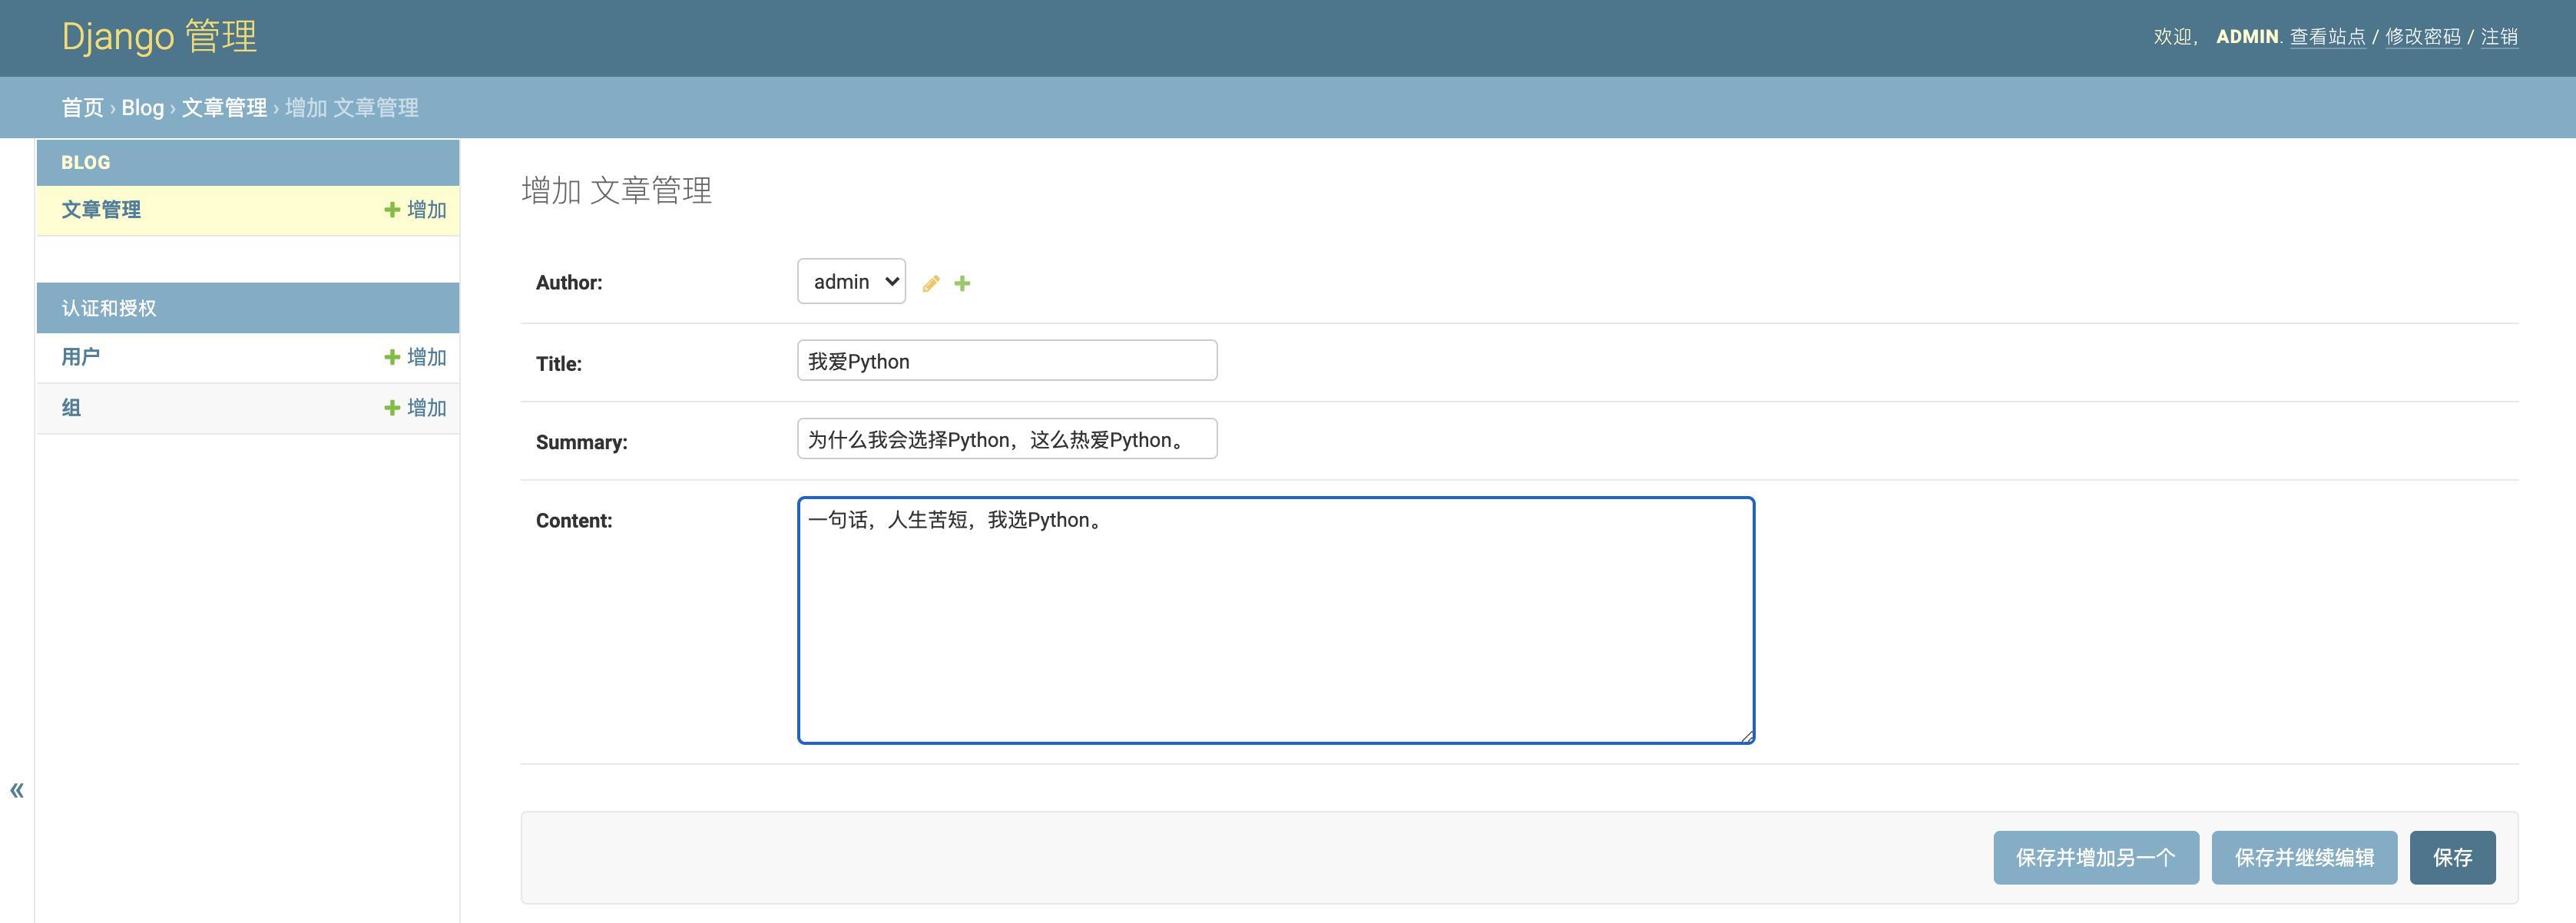Screen dimensions: 2576x923
Task: Open the Author dropdown showing admin
Action: [851, 281]
